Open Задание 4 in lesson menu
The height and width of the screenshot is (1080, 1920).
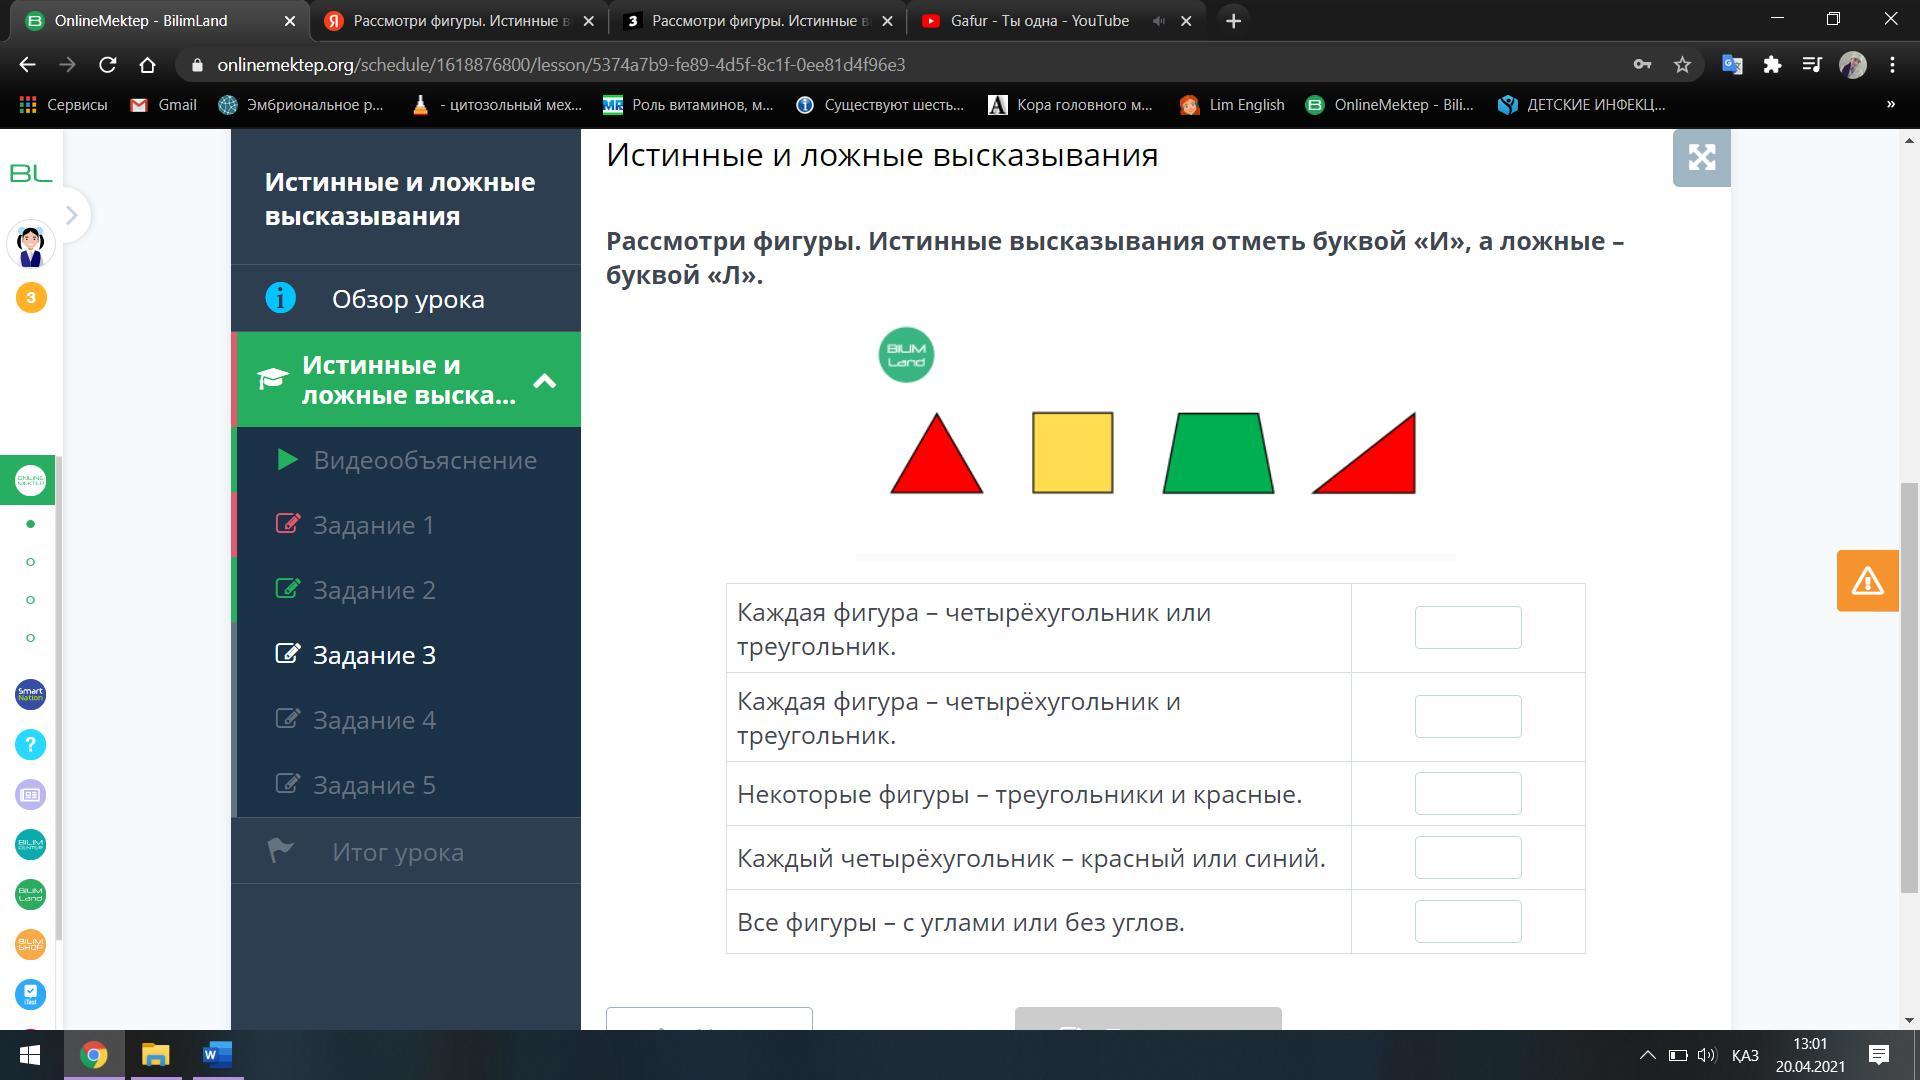pyautogui.click(x=374, y=720)
